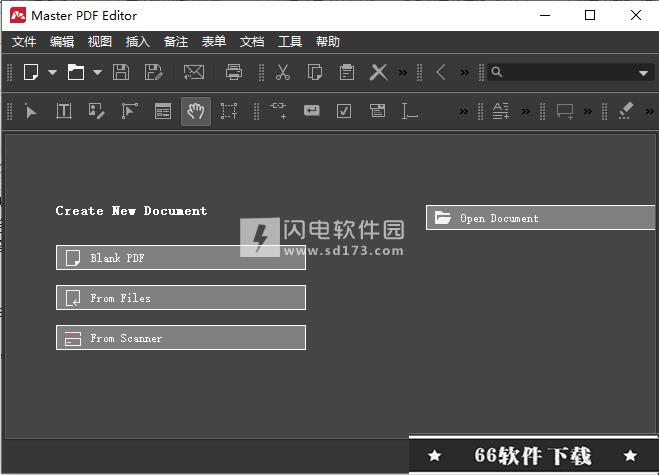
Task: Click the New document icon
Action: (31, 72)
